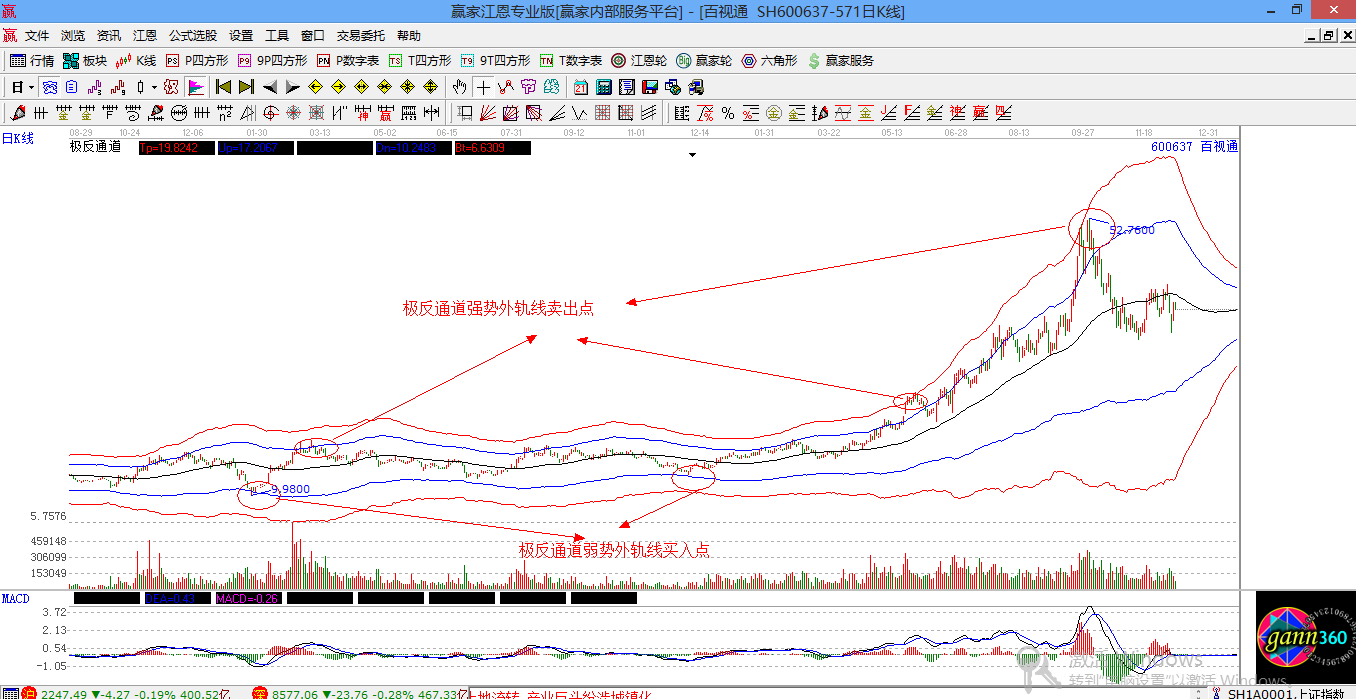Screen dimensions: 1356x699
Task: Open the 公式选股 menu
Action: (193, 36)
